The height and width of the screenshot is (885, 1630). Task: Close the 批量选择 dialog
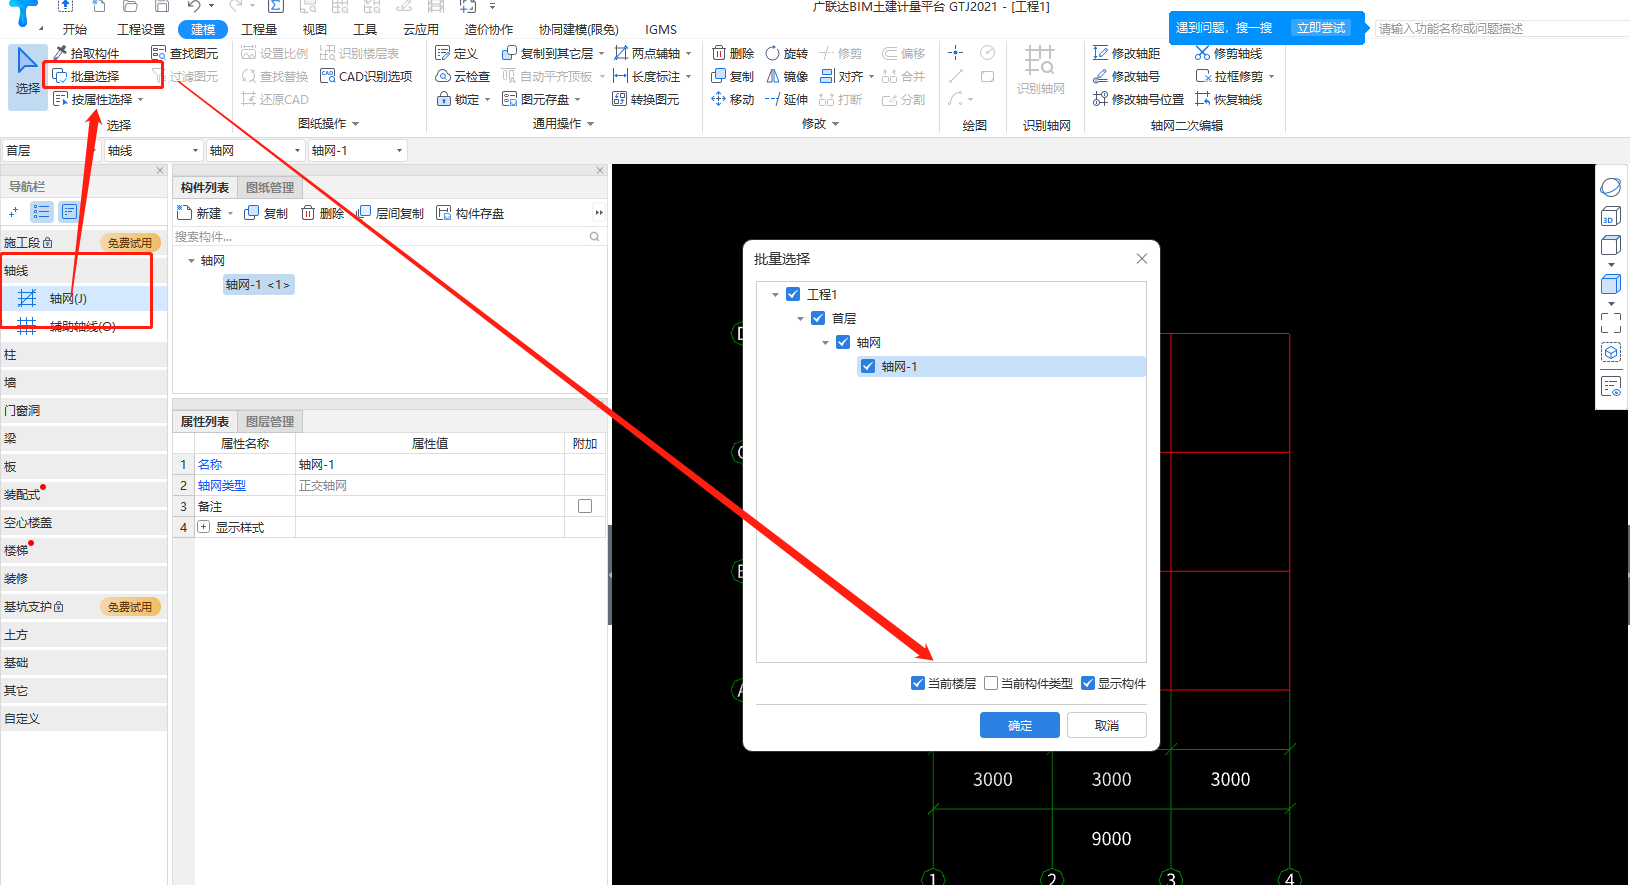click(1142, 258)
